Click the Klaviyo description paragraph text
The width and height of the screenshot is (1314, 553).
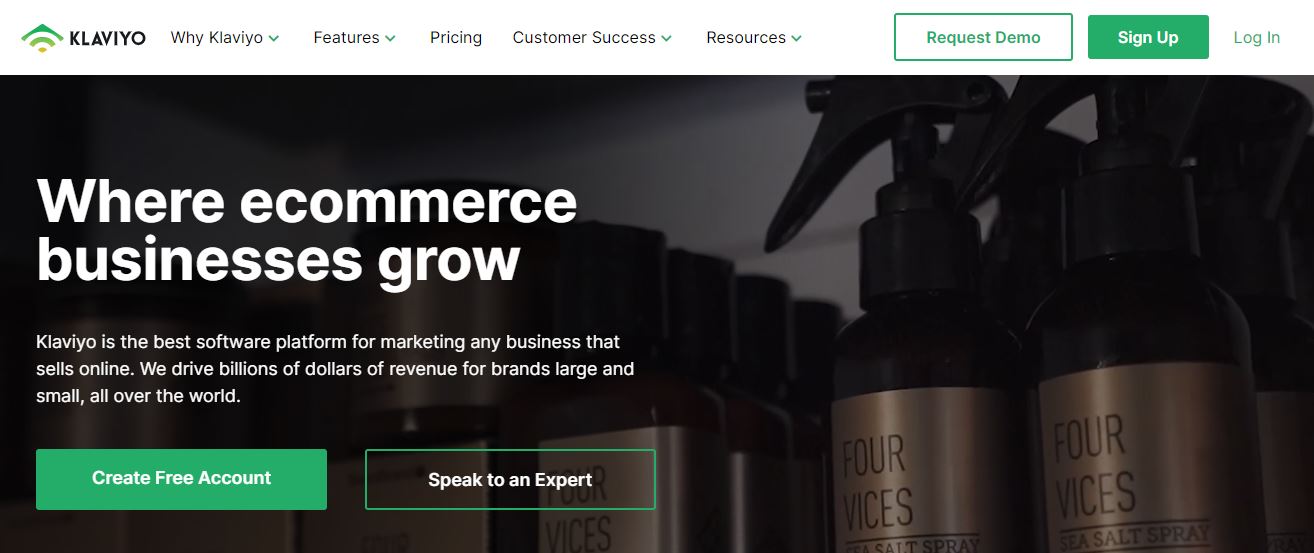click(x=335, y=369)
